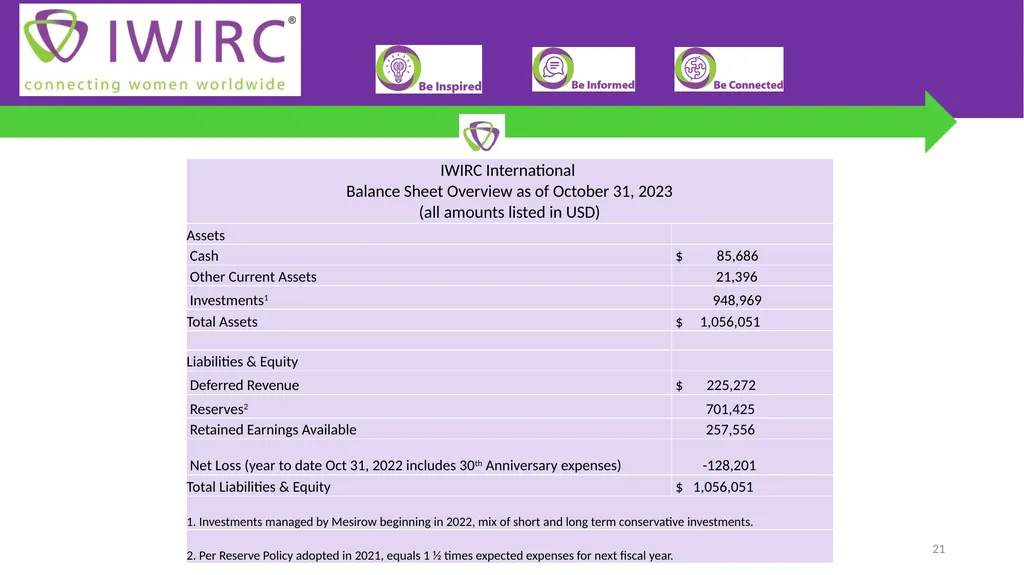Click the Be Connected puzzle badge
Screen dimensions: 1024x575
(729, 69)
